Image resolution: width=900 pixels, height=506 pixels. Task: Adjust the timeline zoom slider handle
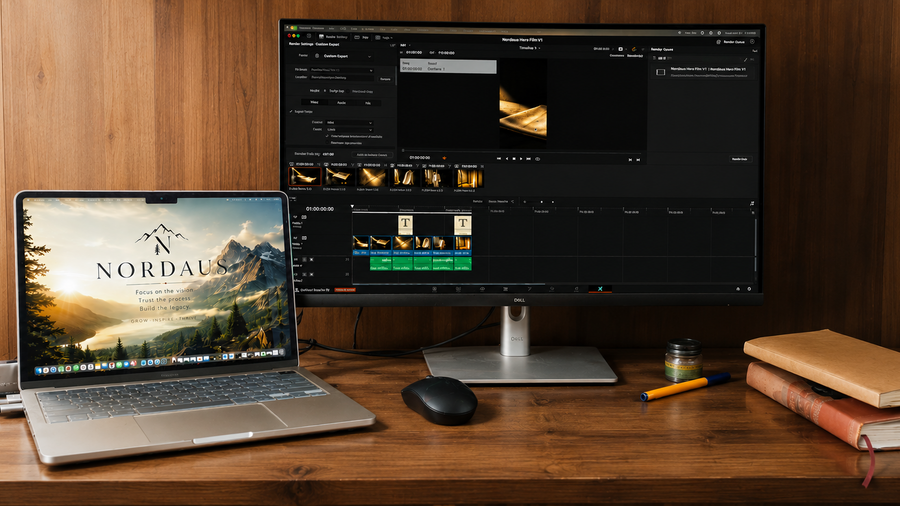(x=542, y=202)
